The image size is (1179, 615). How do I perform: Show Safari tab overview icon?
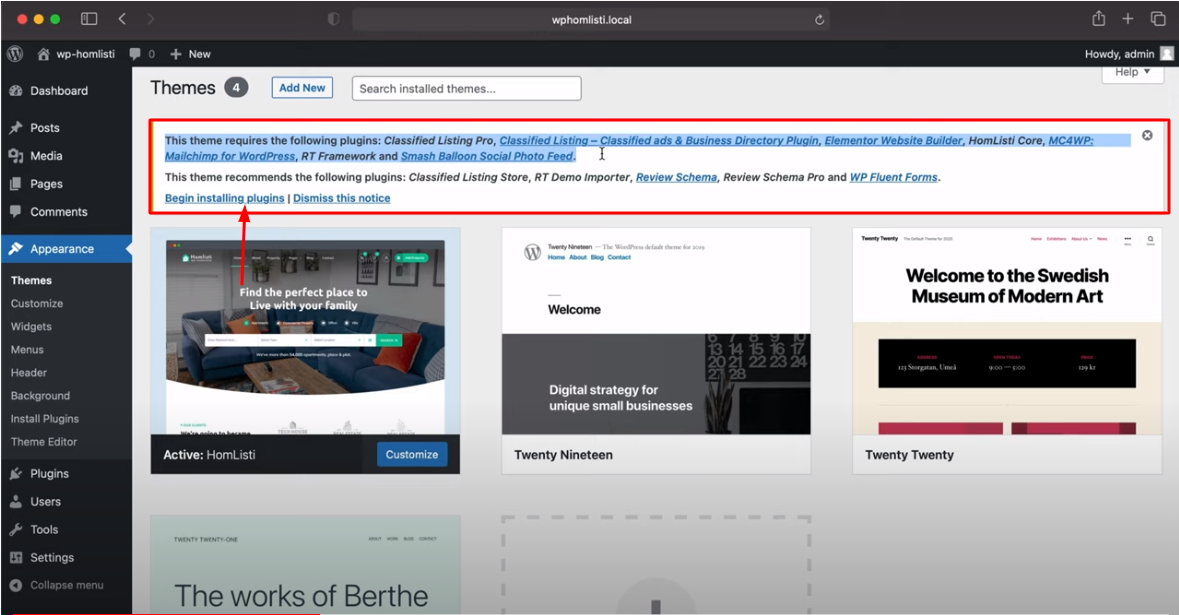pyautogui.click(x=1158, y=19)
